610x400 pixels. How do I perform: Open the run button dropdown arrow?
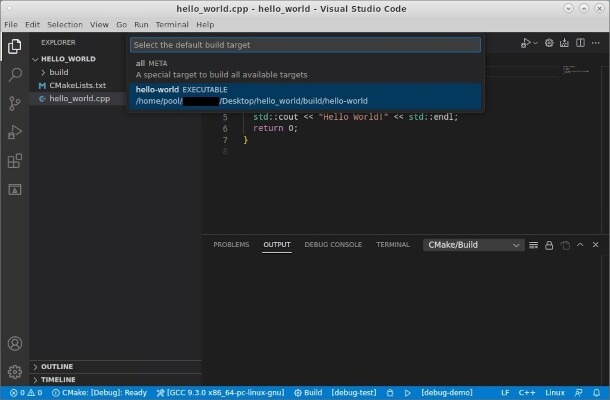pyautogui.click(x=536, y=43)
